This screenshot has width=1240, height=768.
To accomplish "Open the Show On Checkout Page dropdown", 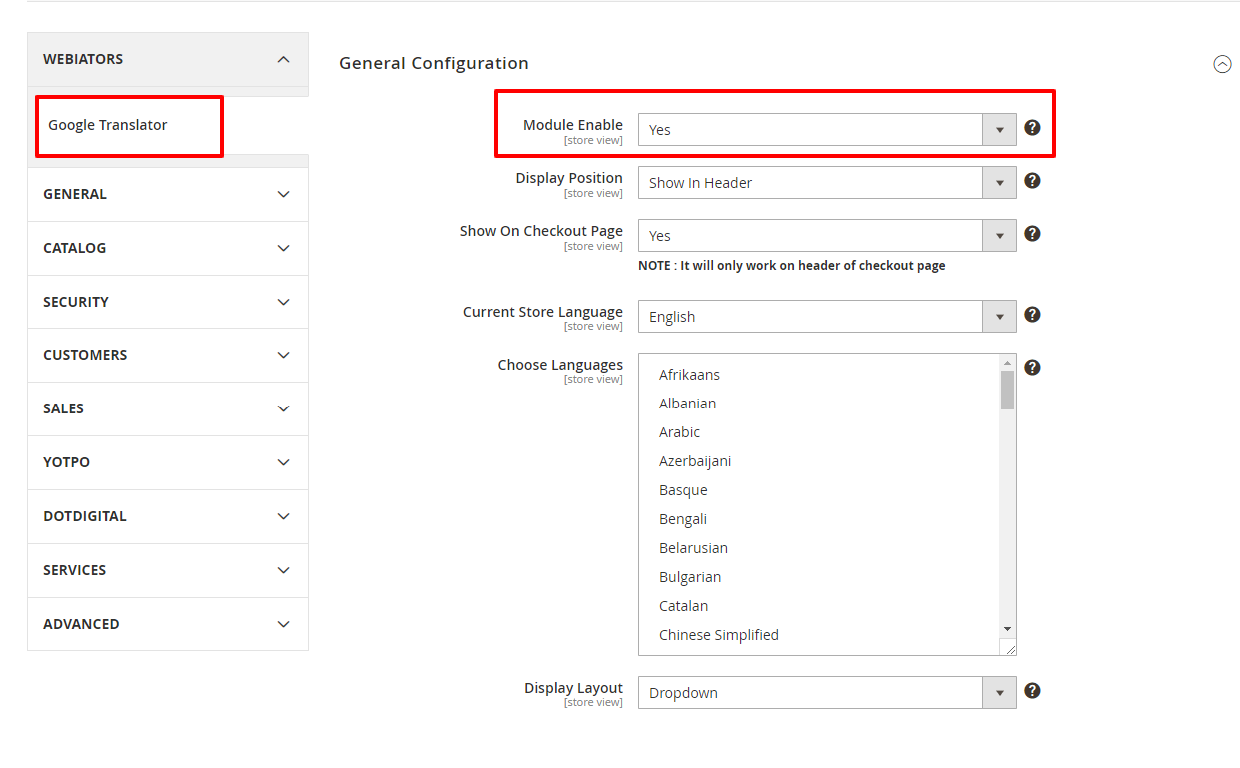I will tap(827, 236).
